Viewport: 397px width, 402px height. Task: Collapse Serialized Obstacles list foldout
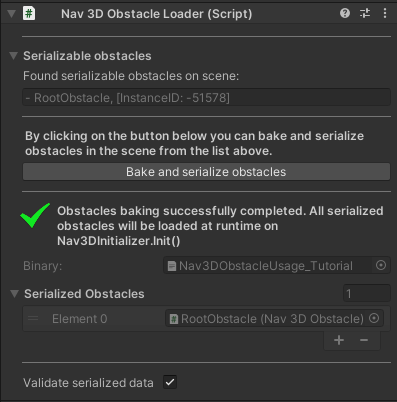14,294
